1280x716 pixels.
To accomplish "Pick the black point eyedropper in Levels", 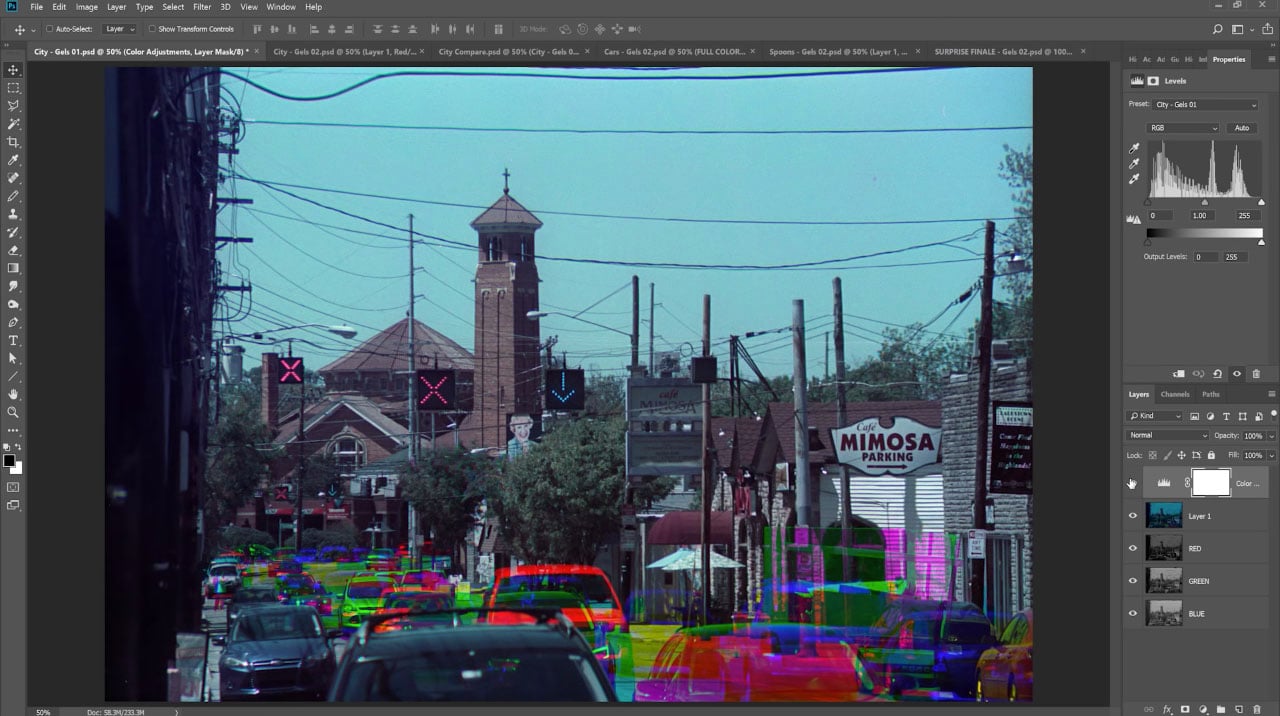I will tap(1134, 147).
